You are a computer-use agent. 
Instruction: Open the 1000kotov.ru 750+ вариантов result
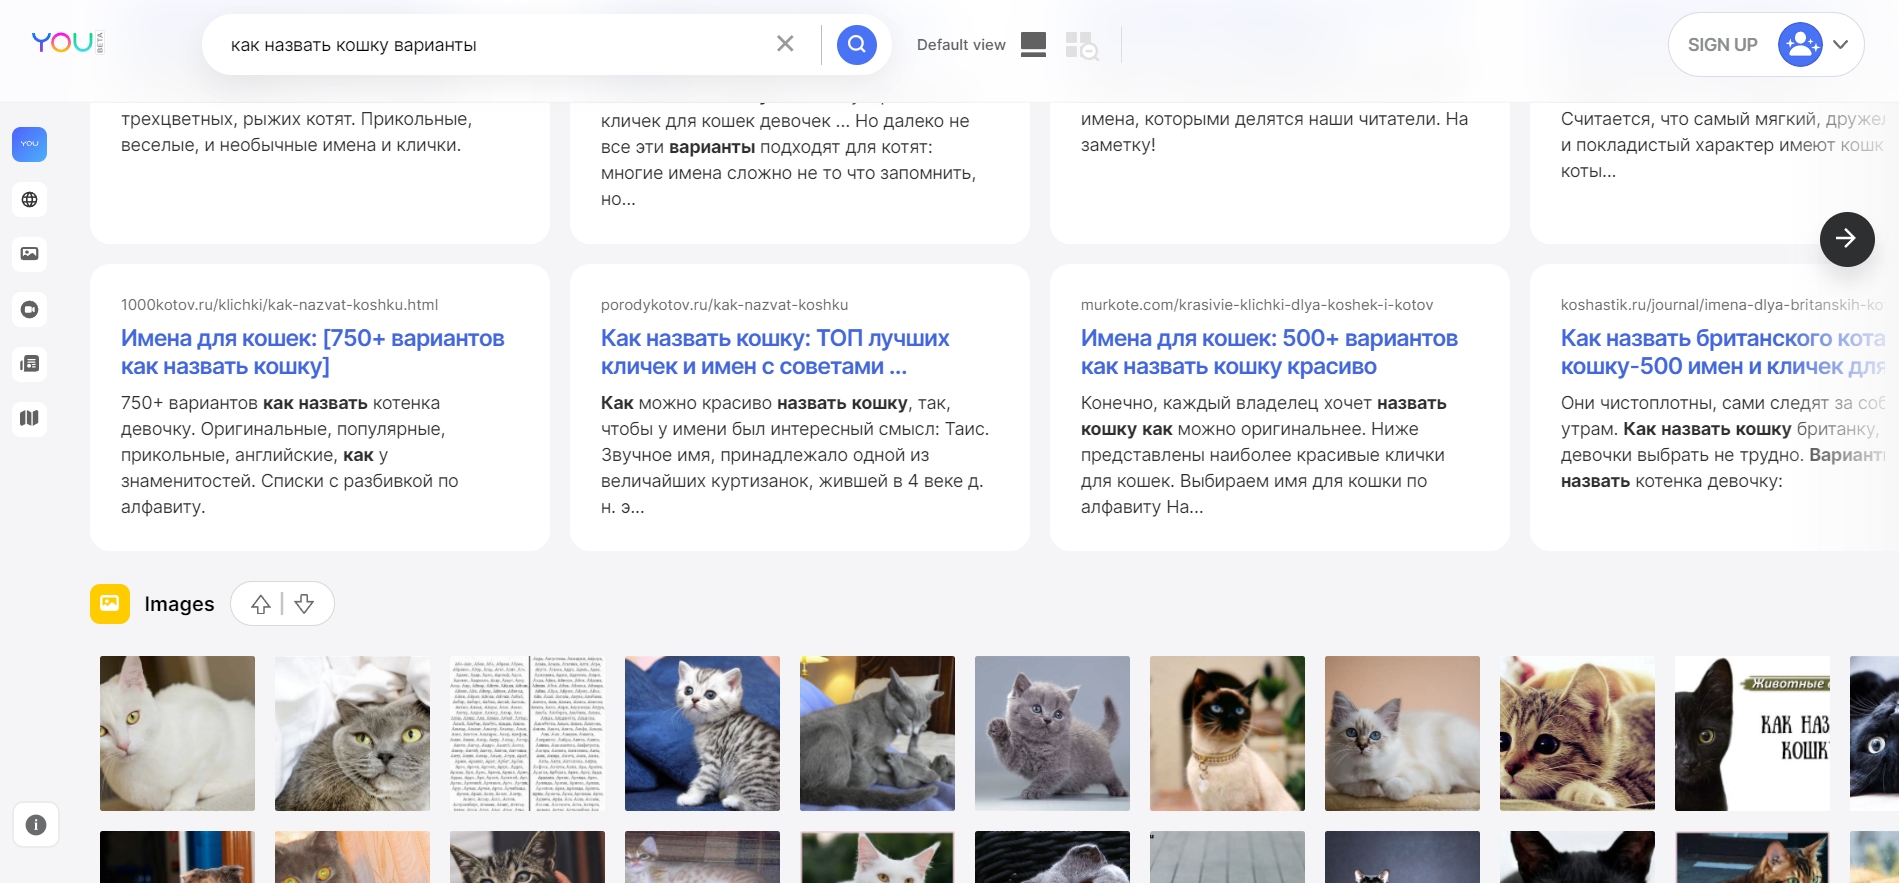tap(312, 352)
